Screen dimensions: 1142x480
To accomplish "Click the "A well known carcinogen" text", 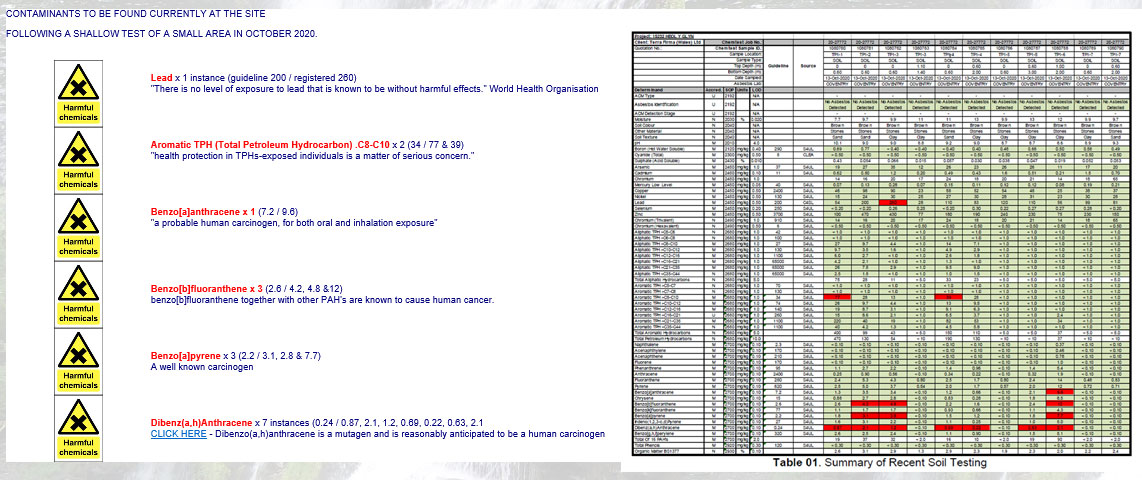I will 202,367.
